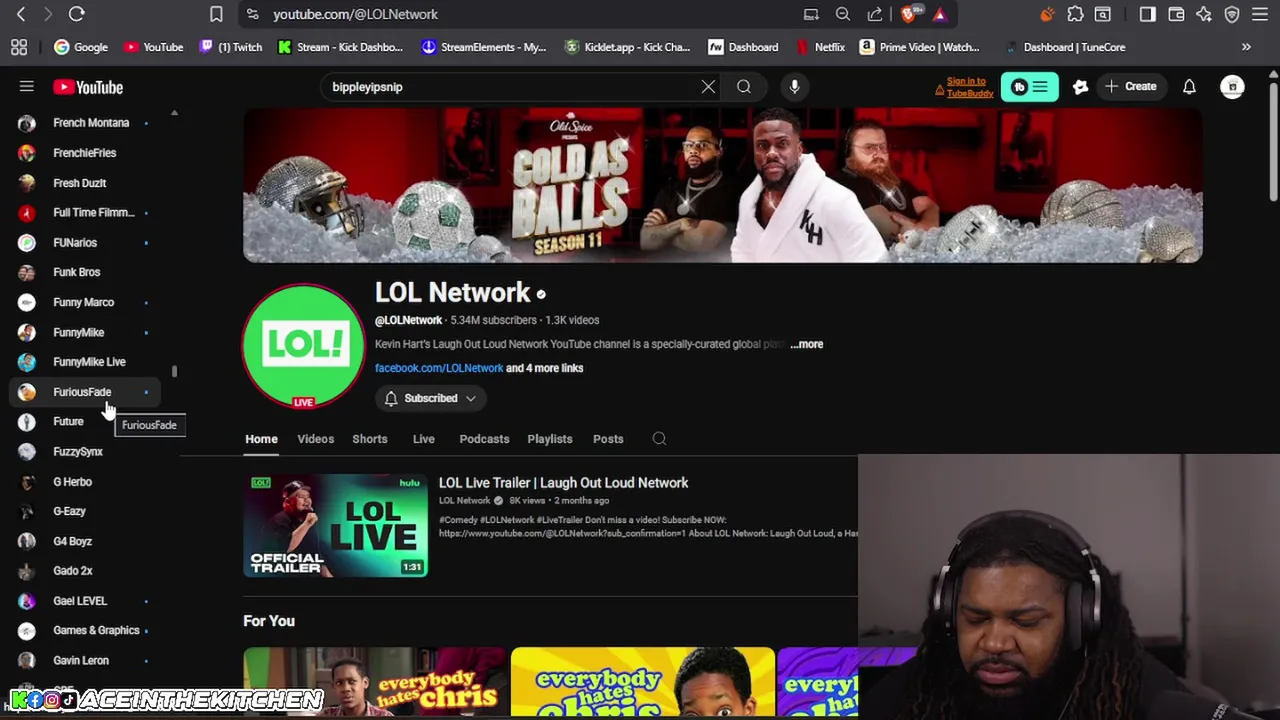
Task: Start voice search with the microphone
Action: point(794,87)
